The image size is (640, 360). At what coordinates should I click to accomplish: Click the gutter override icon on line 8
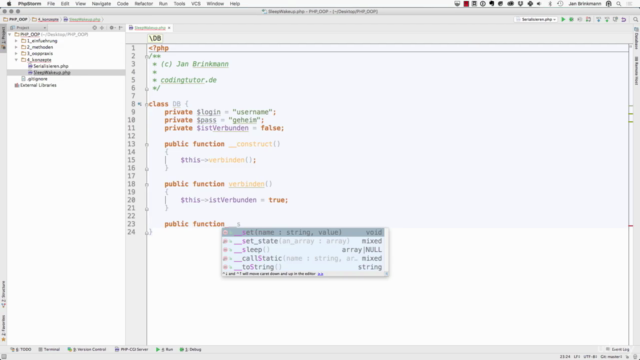[x=140, y=104]
